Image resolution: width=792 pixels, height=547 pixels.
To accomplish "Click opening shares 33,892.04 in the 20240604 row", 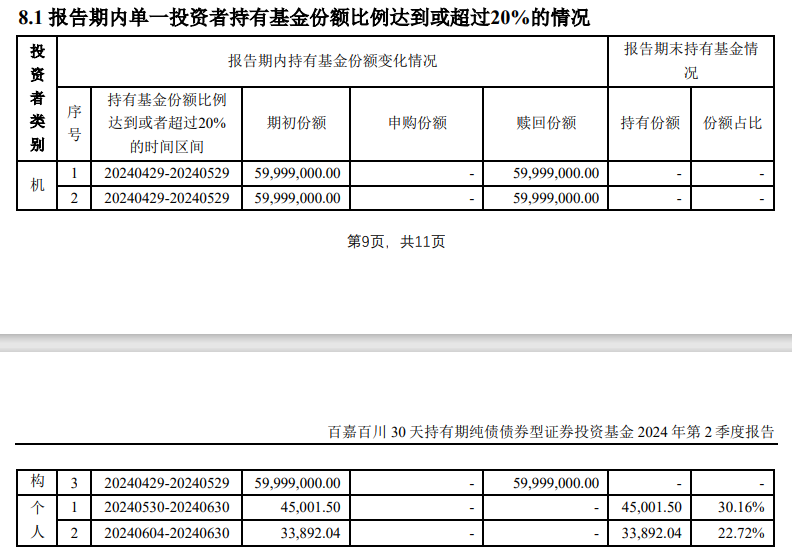I will 311,533.
